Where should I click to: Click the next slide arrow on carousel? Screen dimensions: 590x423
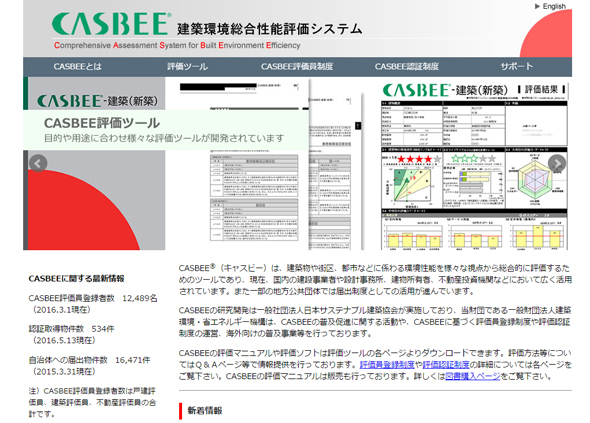pyautogui.click(x=557, y=163)
